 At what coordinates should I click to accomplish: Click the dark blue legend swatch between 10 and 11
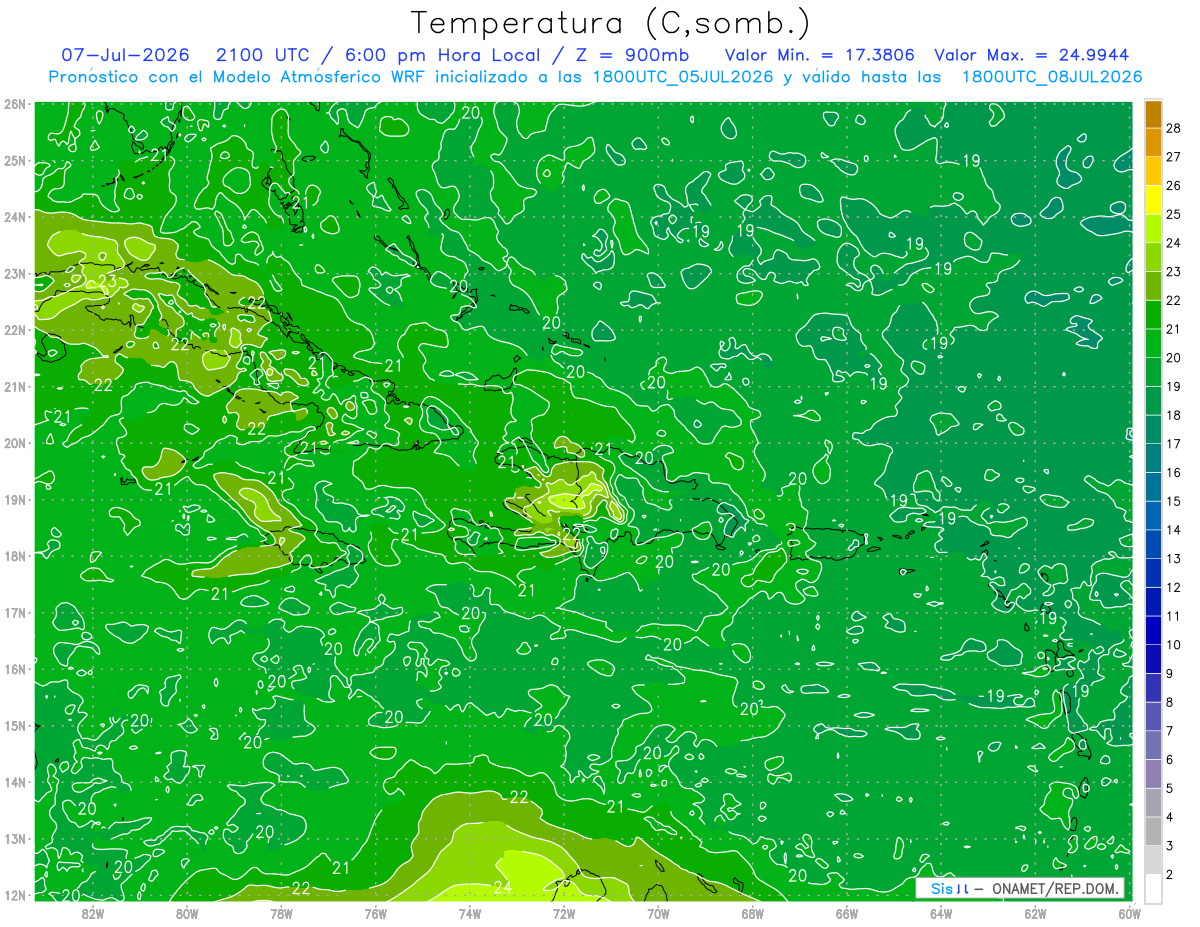(x=1153, y=630)
